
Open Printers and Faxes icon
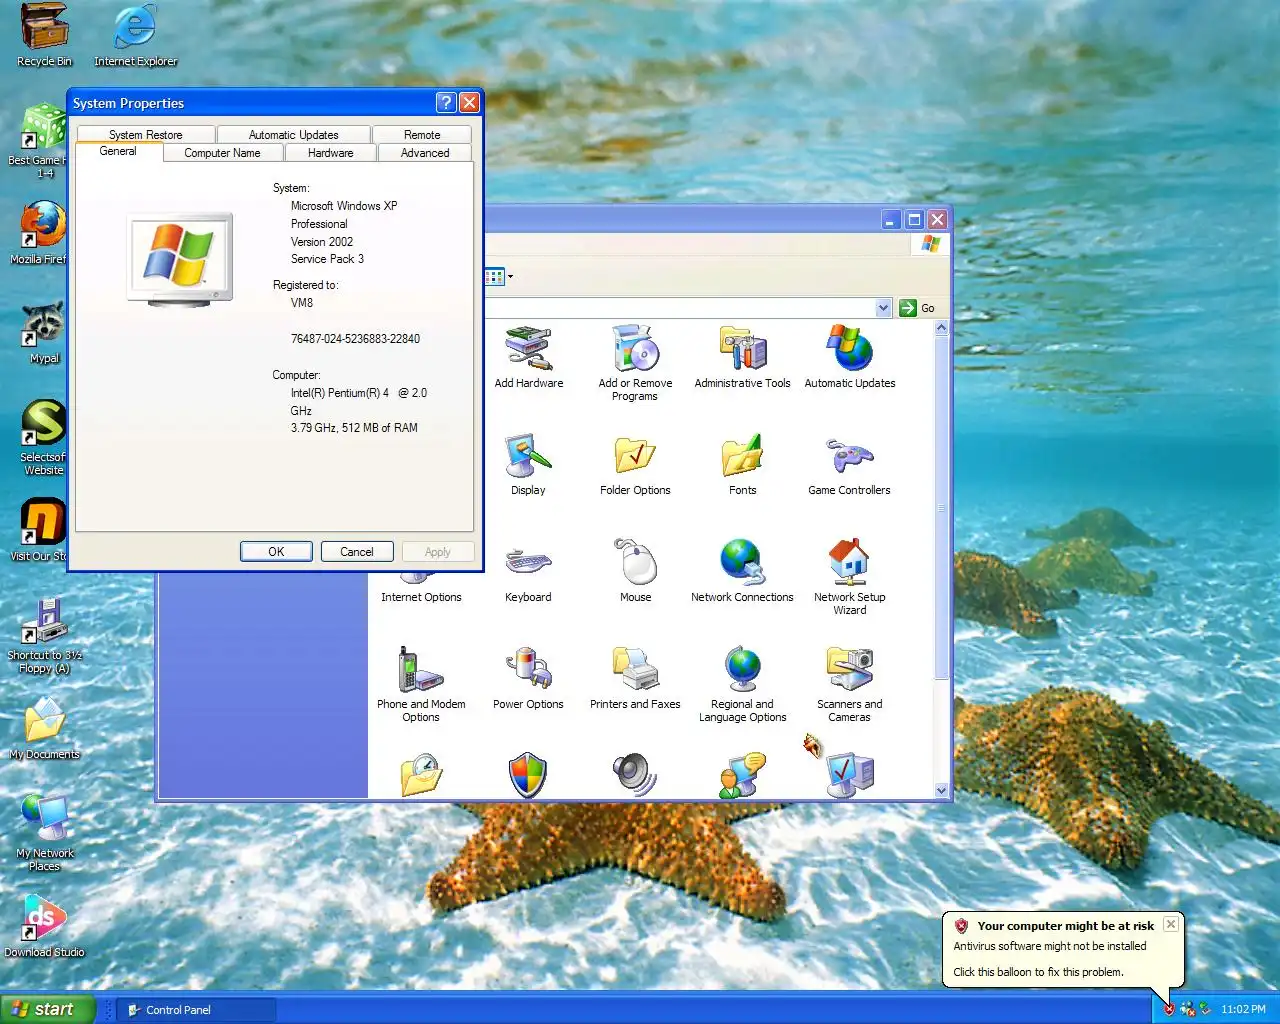[635, 678]
